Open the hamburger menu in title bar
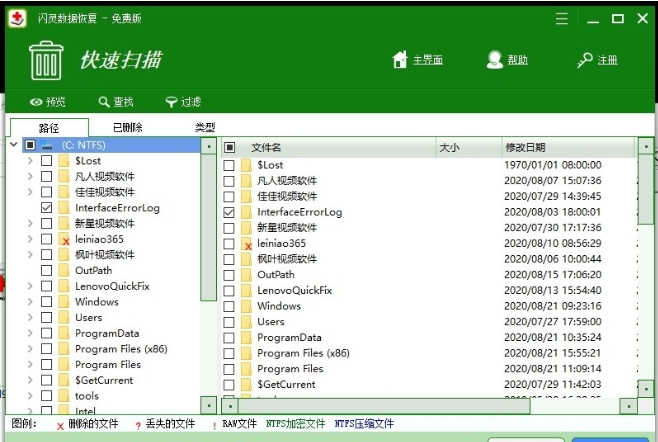 (x=562, y=19)
